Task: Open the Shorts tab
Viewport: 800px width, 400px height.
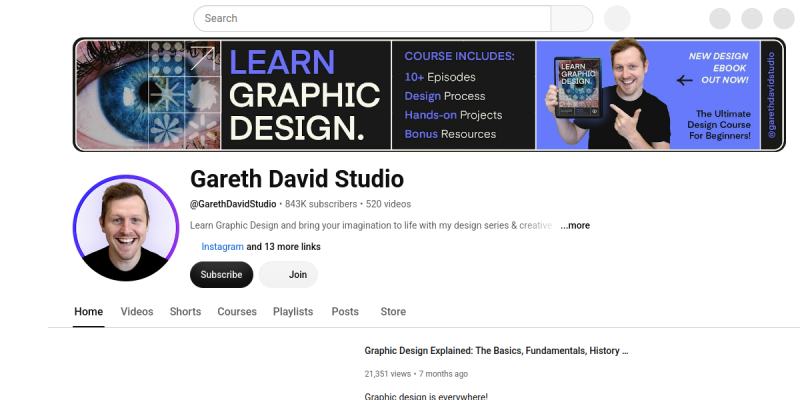Action: (x=185, y=312)
